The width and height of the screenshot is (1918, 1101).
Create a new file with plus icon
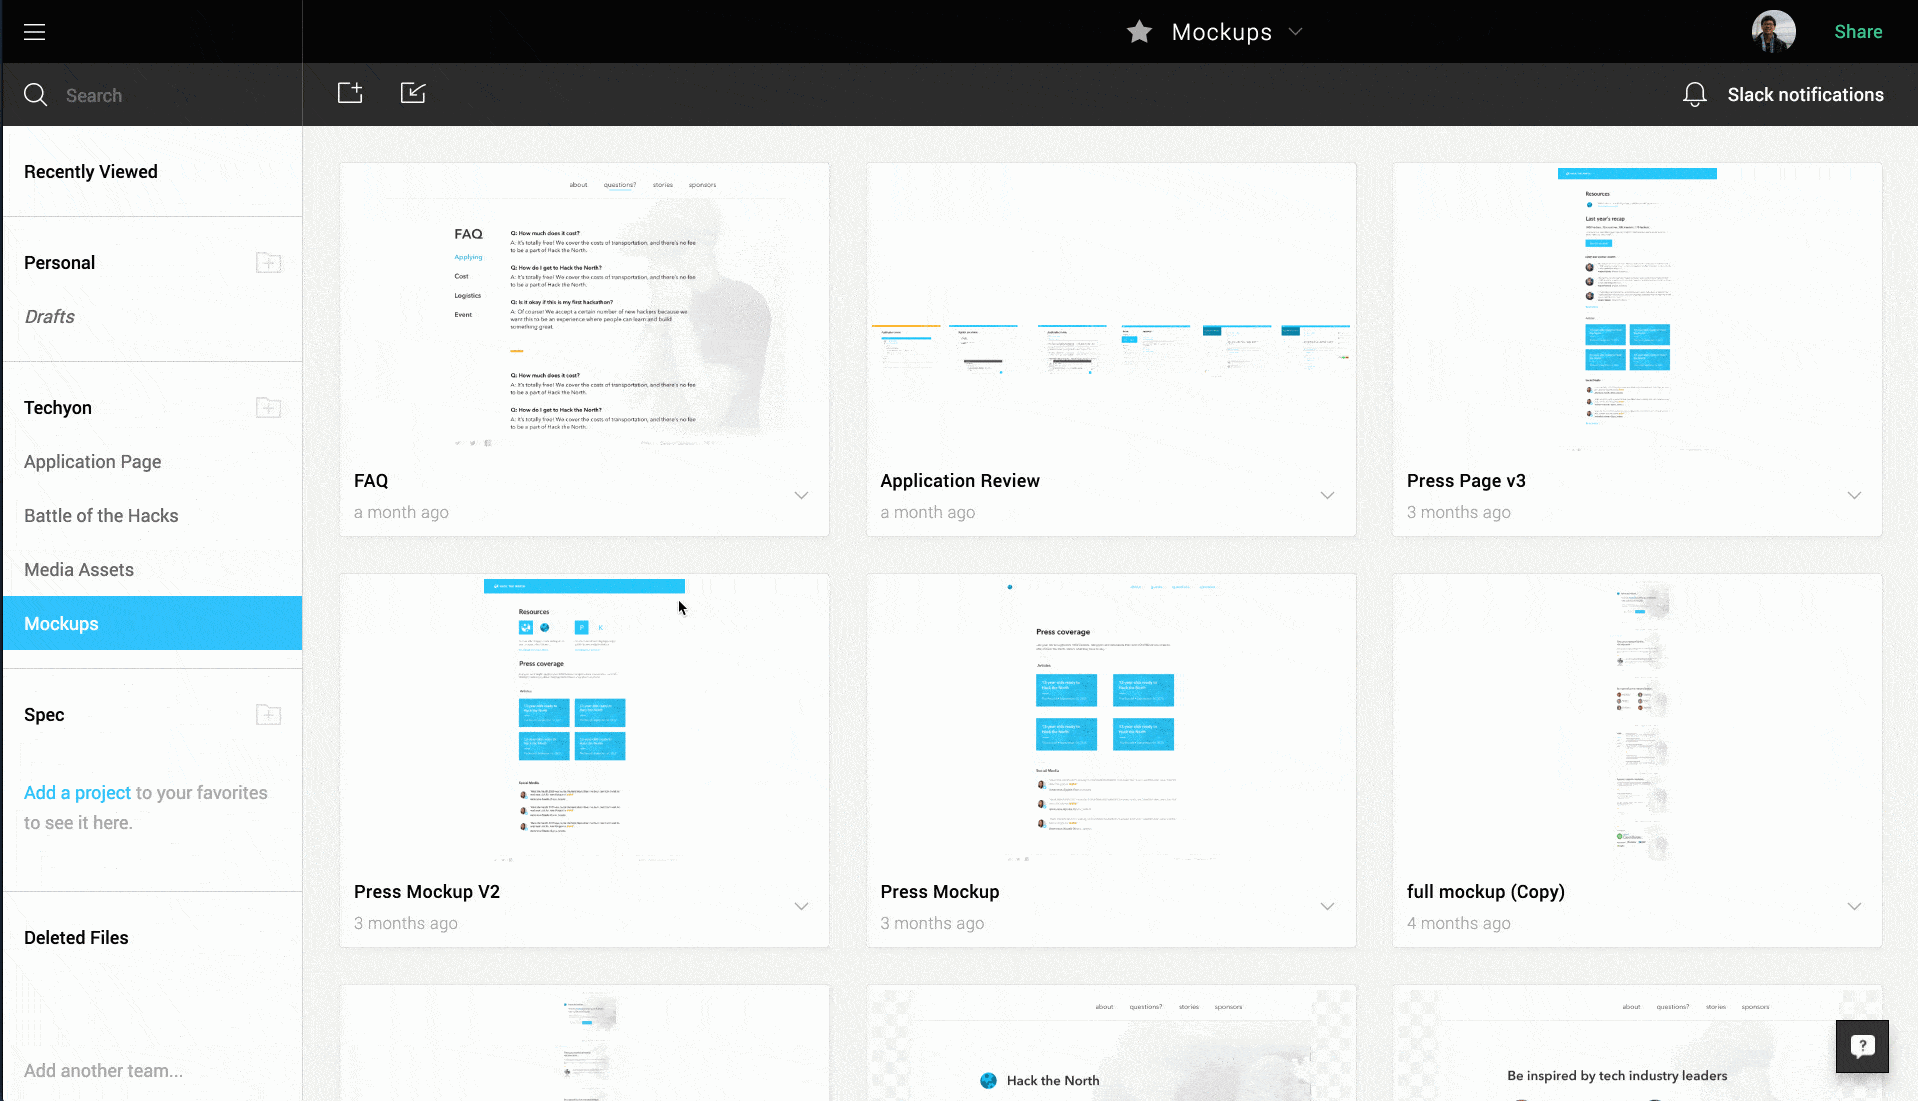350,93
